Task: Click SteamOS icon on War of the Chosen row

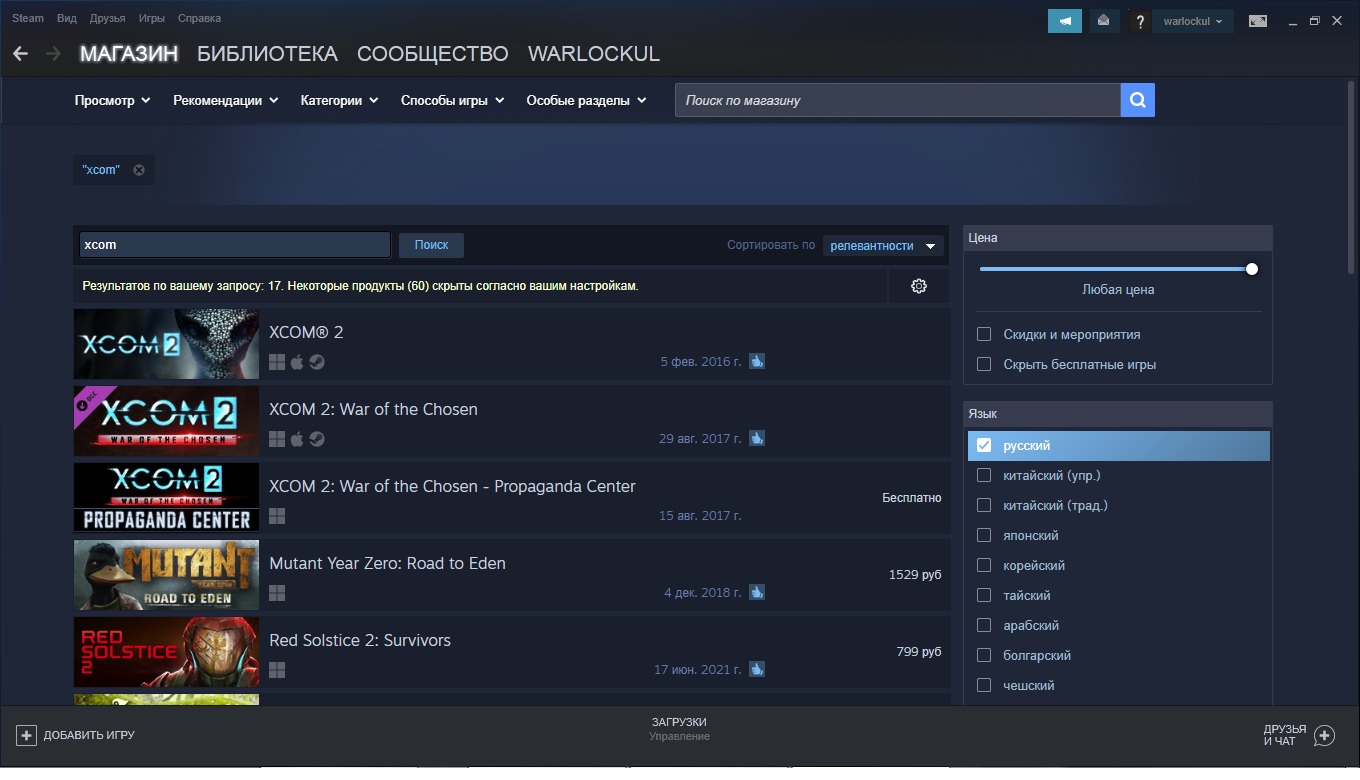Action: (316, 439)
